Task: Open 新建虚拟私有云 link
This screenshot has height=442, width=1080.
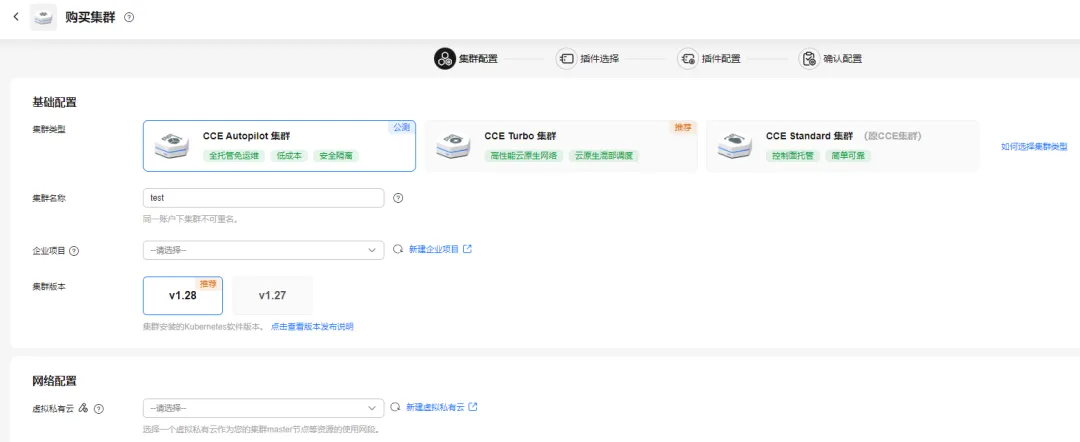Action: 436,407
